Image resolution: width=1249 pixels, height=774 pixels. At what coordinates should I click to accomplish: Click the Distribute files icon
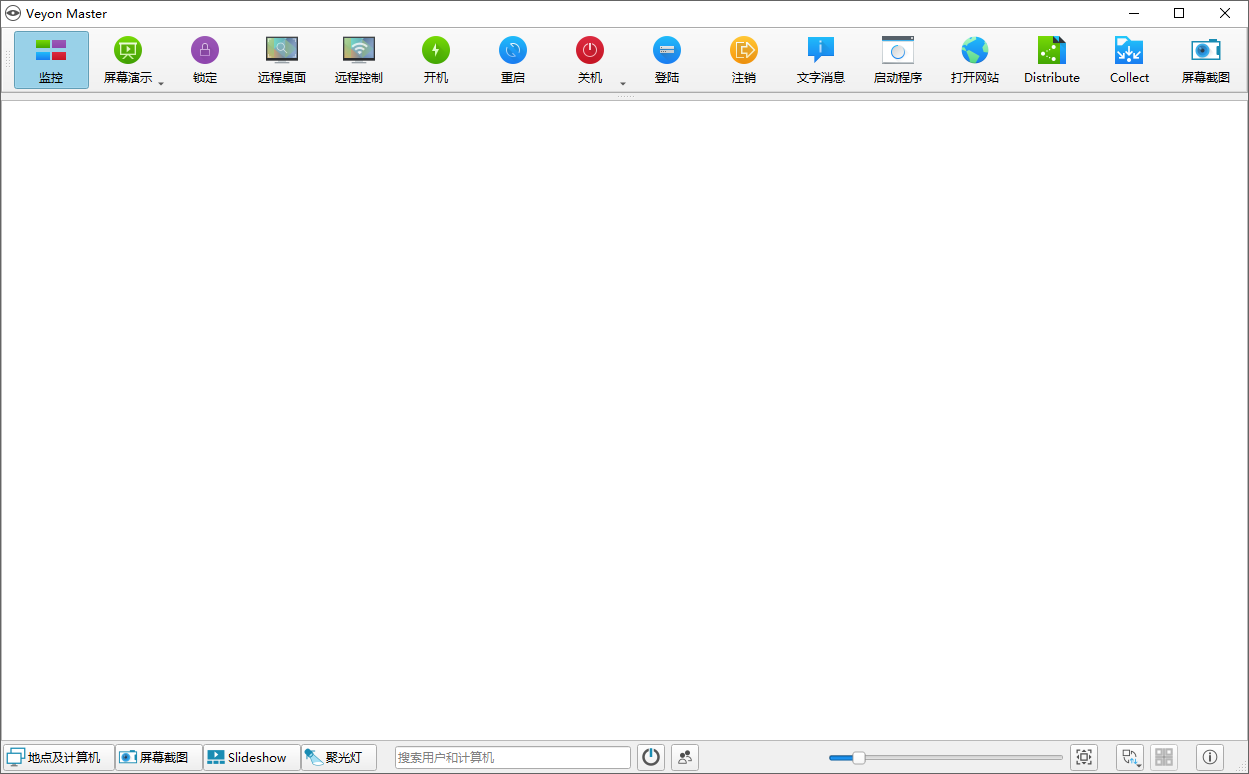1052,60
